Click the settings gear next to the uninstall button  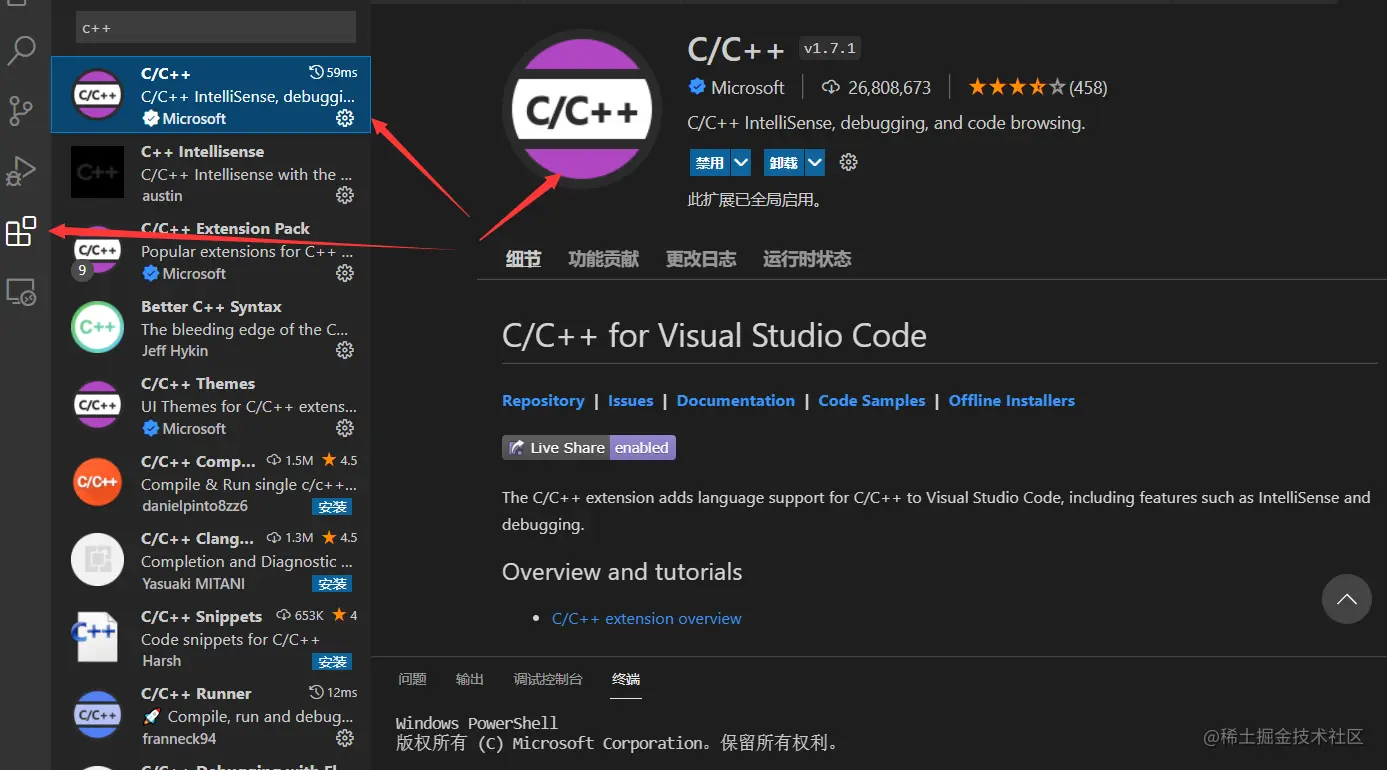[848, 161]
